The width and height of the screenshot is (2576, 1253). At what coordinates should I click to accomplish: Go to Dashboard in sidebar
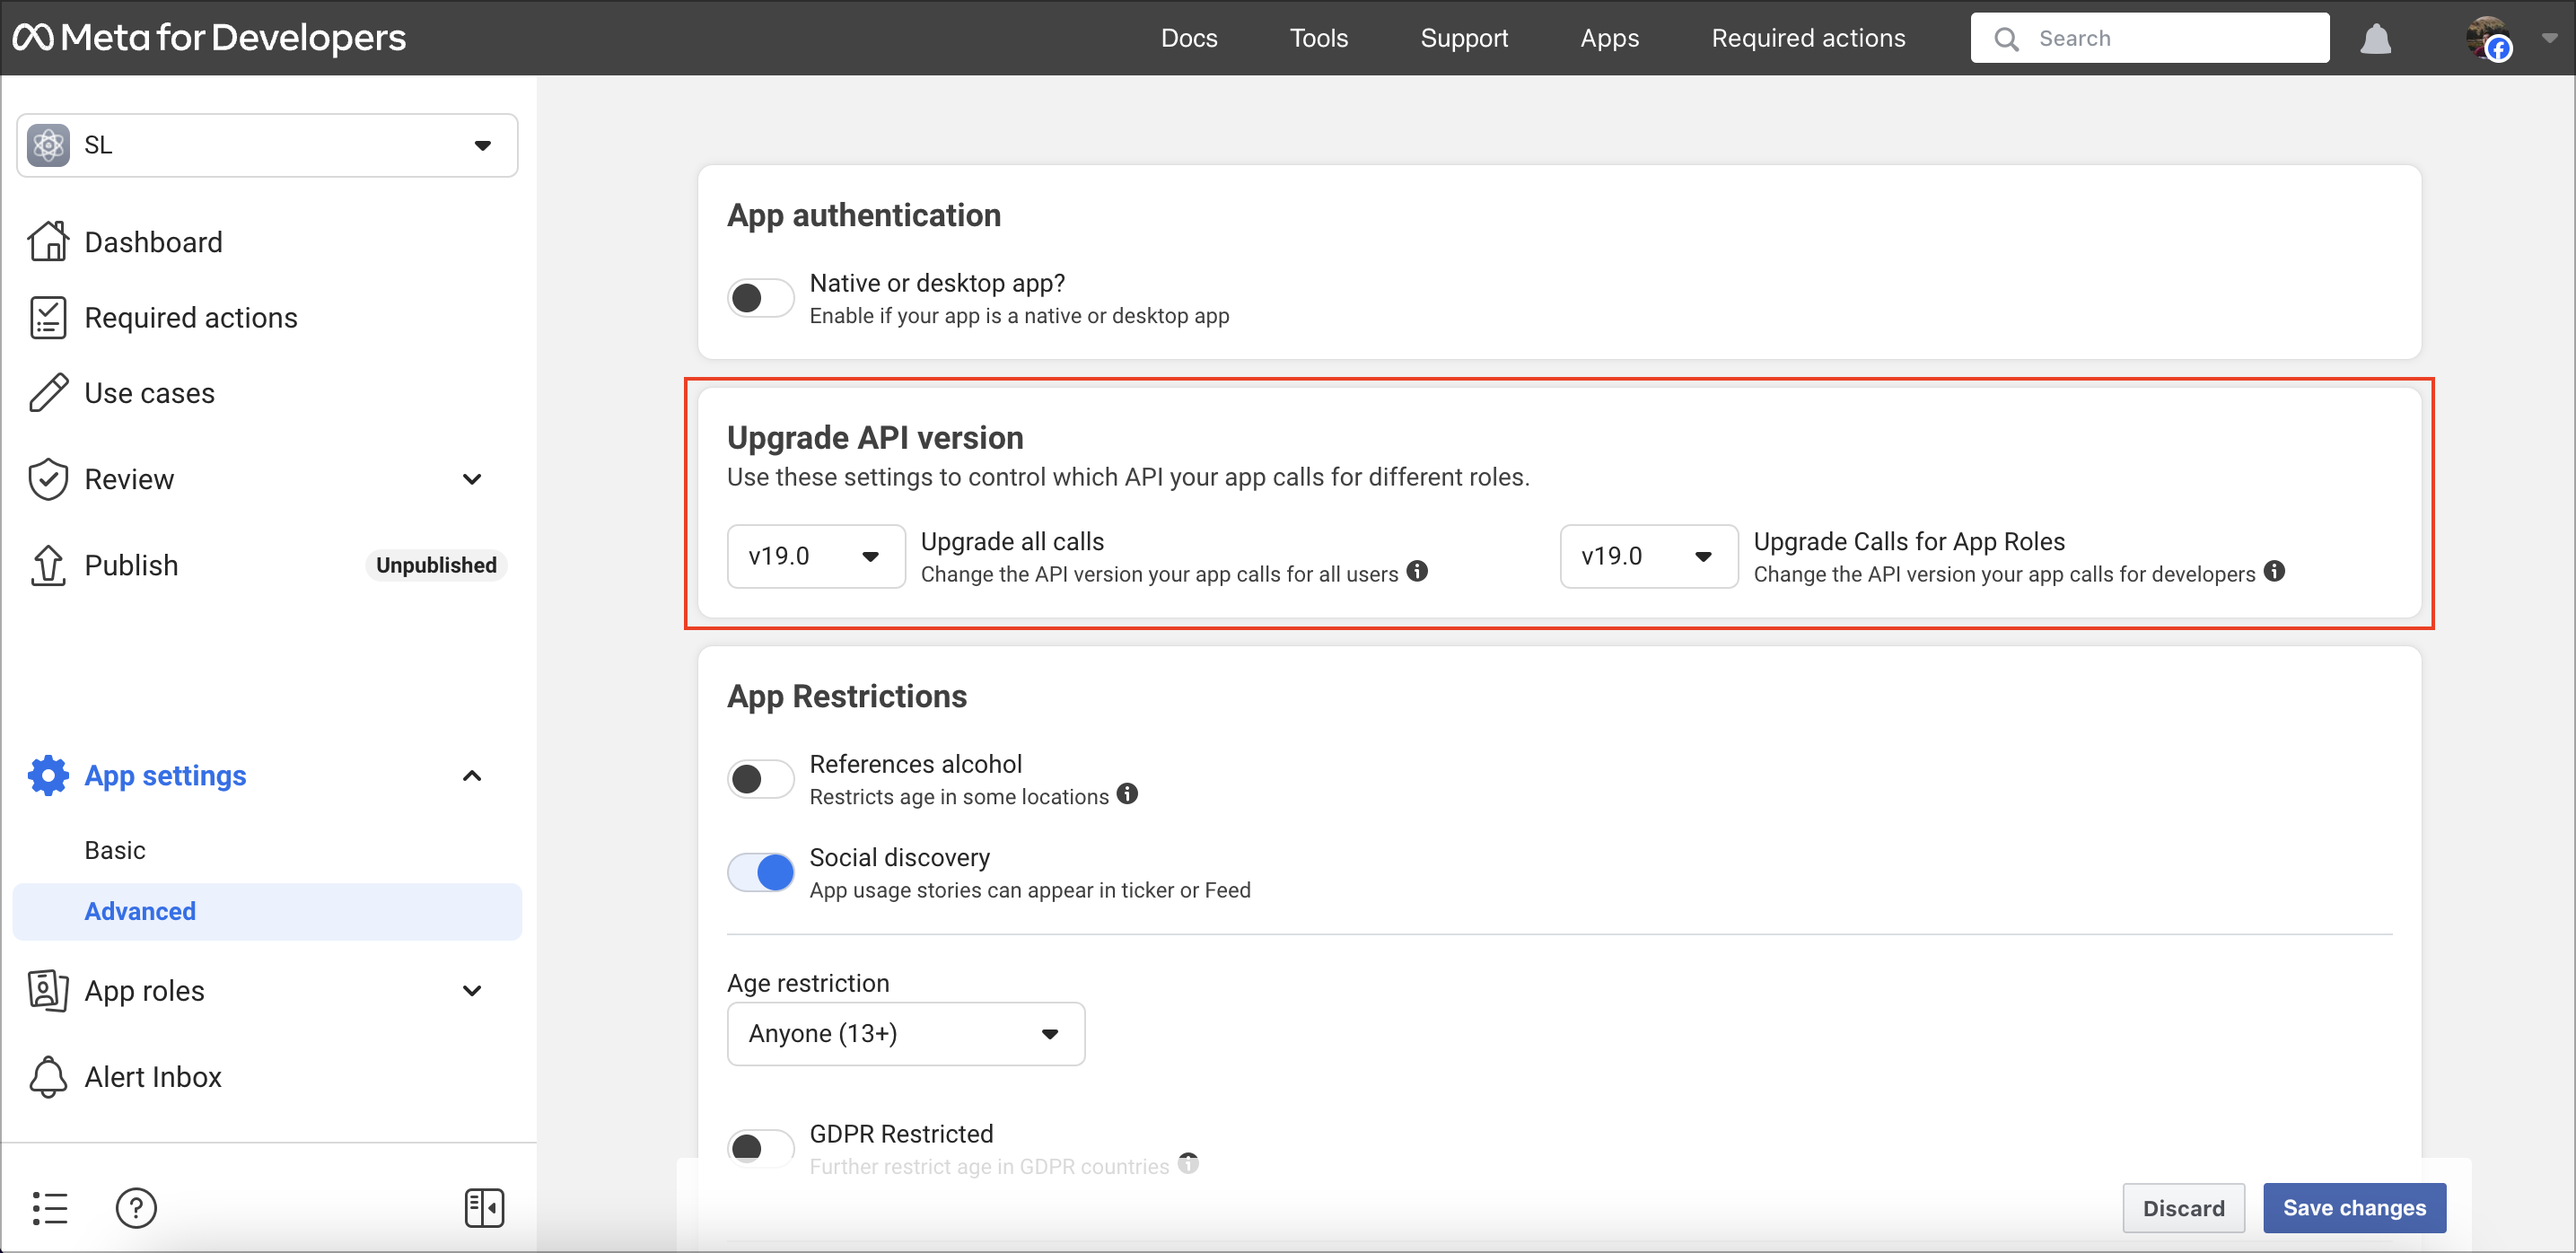click(x=153, y=242)
